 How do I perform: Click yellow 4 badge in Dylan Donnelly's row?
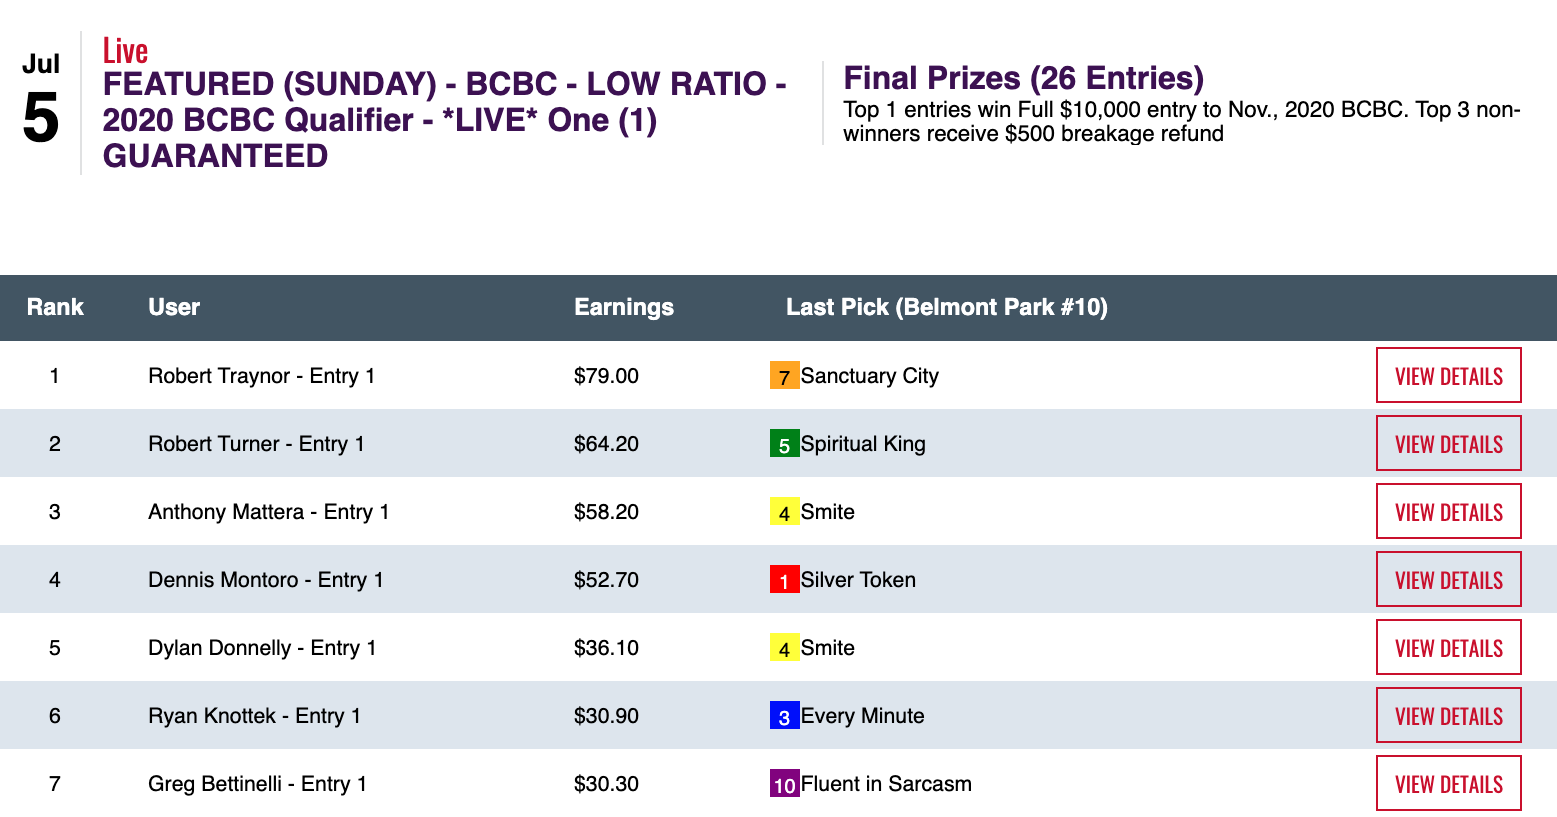784,648
